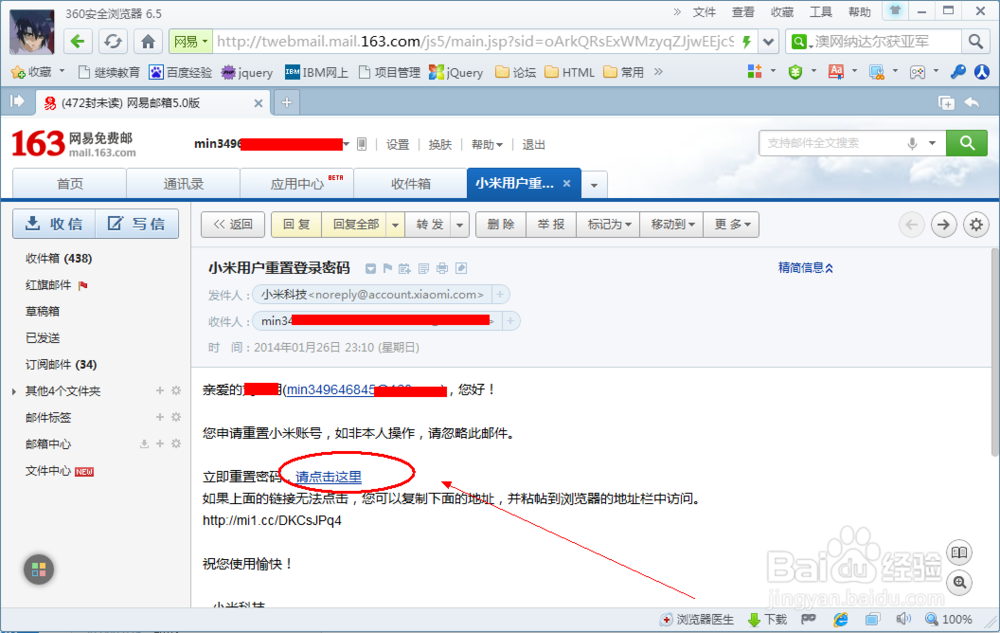This screenshot has height=633, width=1000.
Task: Click the 收信 receive mail button
Action: pos(54,224)
